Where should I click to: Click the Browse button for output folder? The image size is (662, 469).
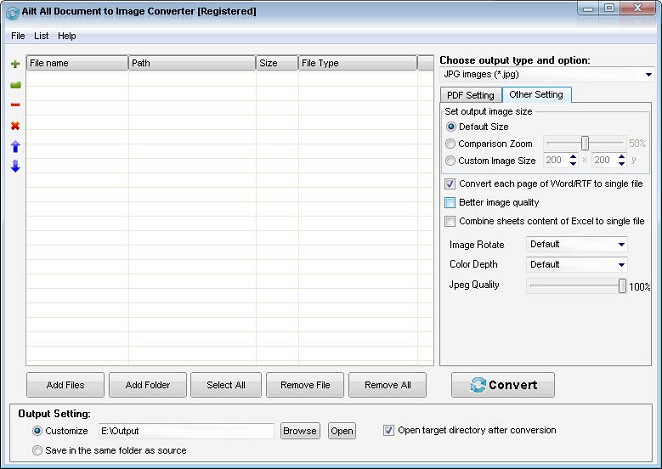pyautogui.click(x=299, y=431)
